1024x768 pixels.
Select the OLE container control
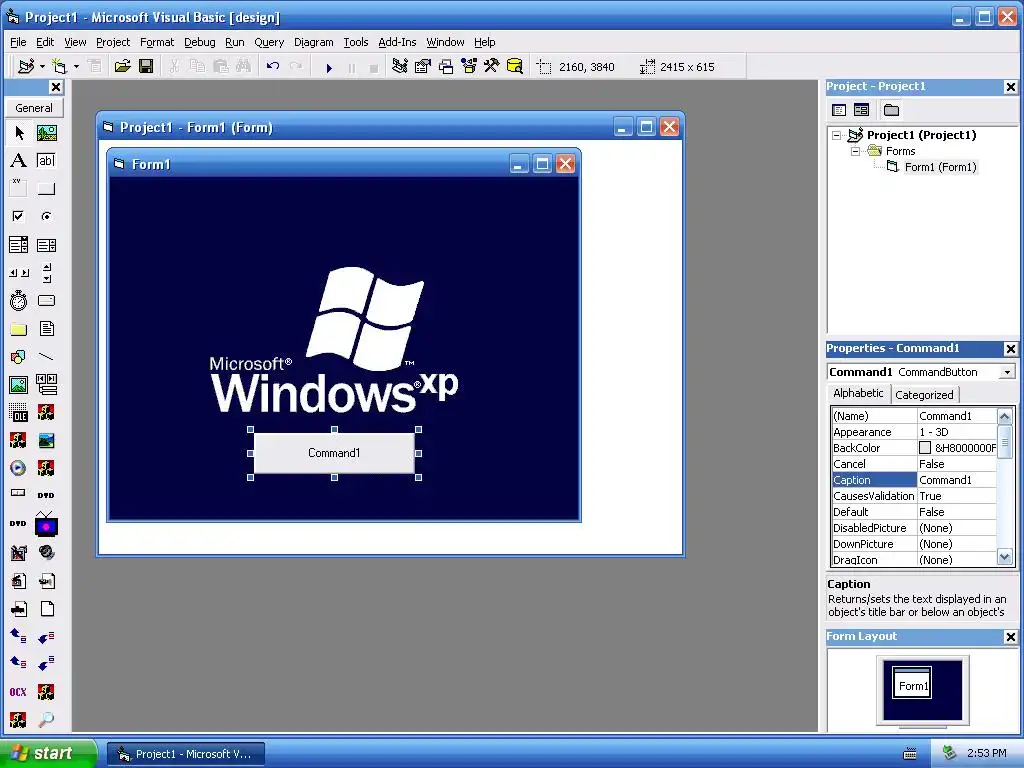[19, 413]
